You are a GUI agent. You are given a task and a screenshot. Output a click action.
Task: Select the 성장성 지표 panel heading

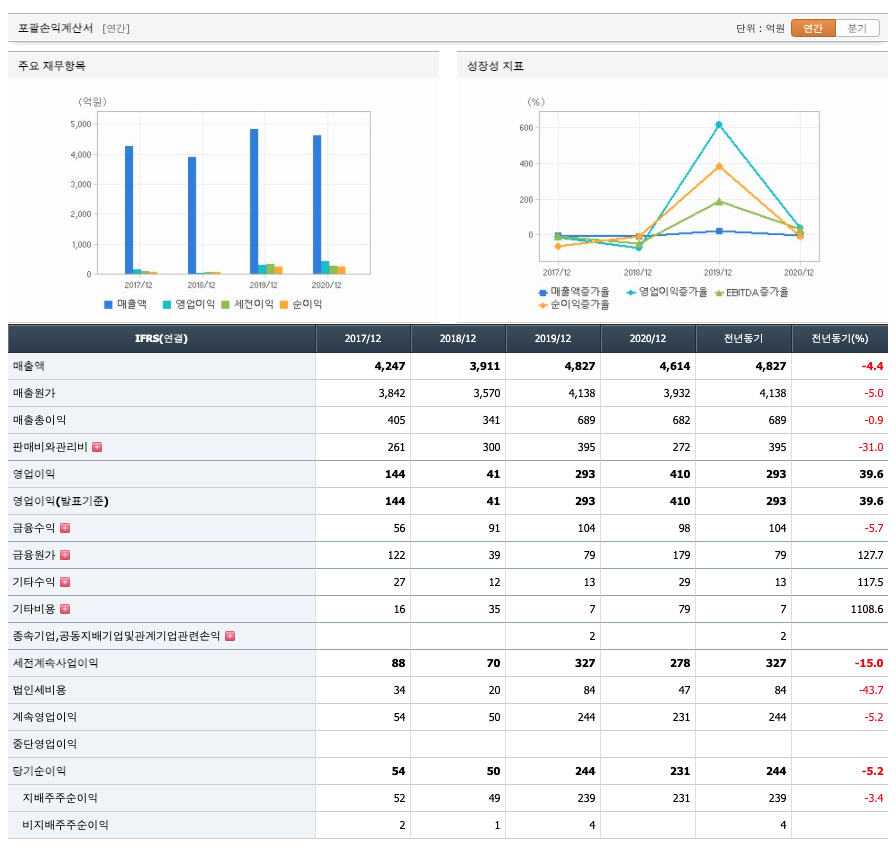pyautogui.click(x=495, y=66)
